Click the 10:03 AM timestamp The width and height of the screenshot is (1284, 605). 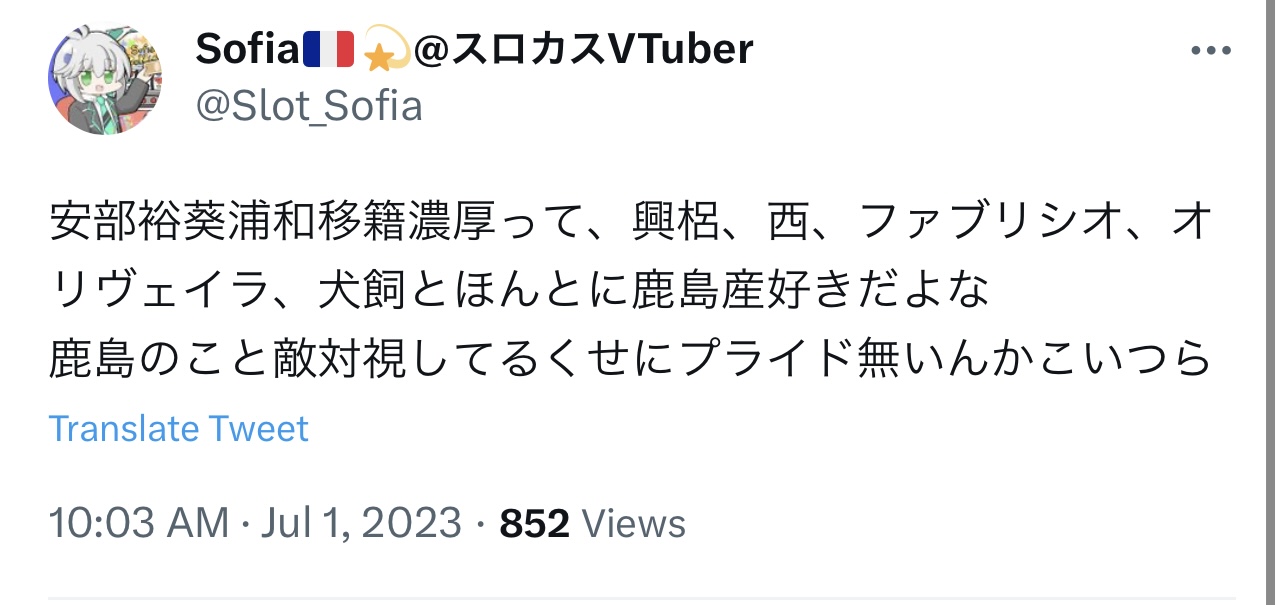139,523
